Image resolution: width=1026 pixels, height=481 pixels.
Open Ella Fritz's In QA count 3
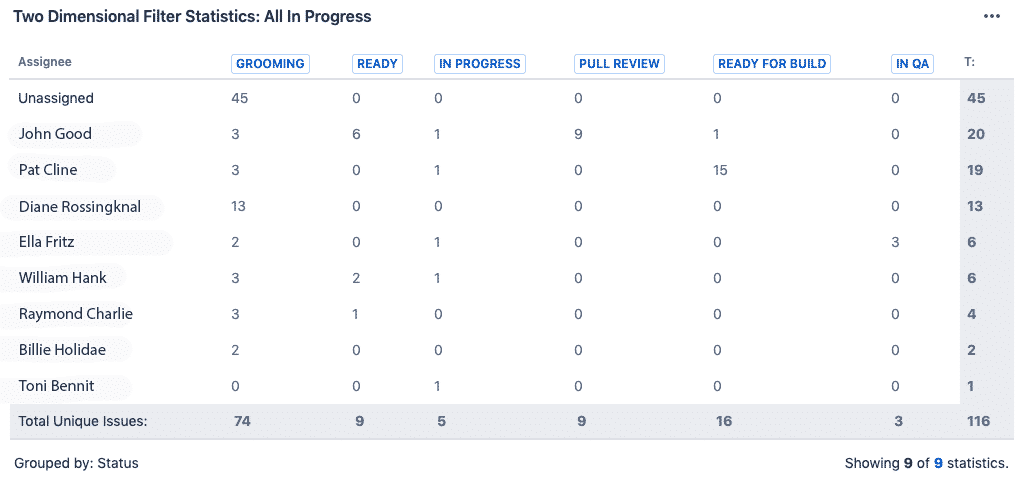[x=895, y=242]
